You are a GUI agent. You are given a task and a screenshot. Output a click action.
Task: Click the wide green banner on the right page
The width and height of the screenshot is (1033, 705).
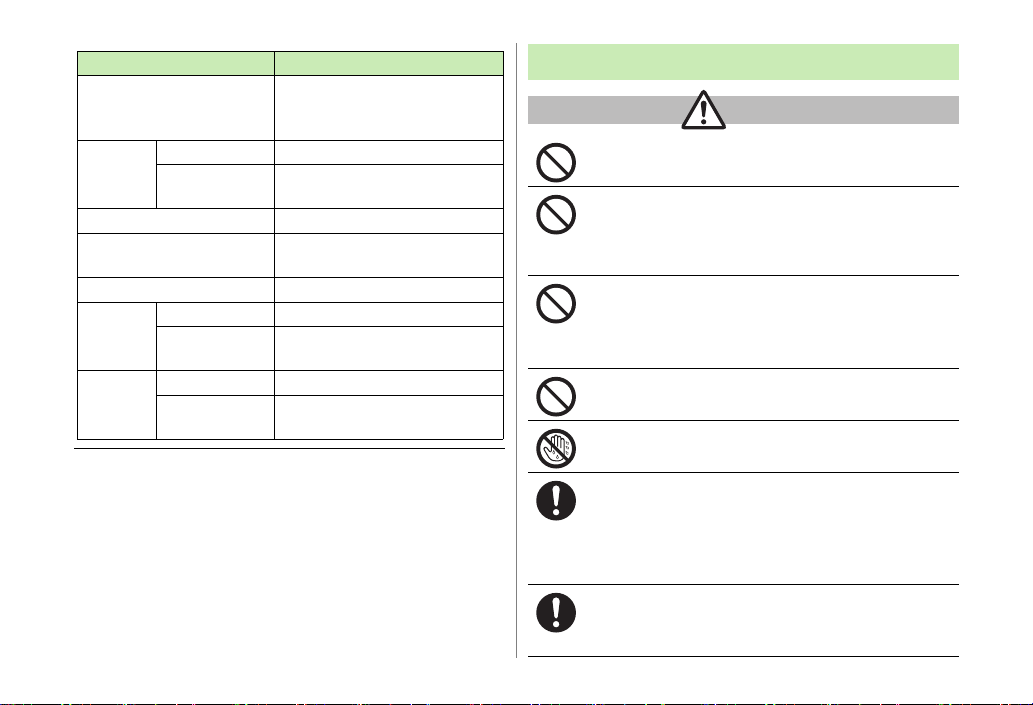pos(743,62)
